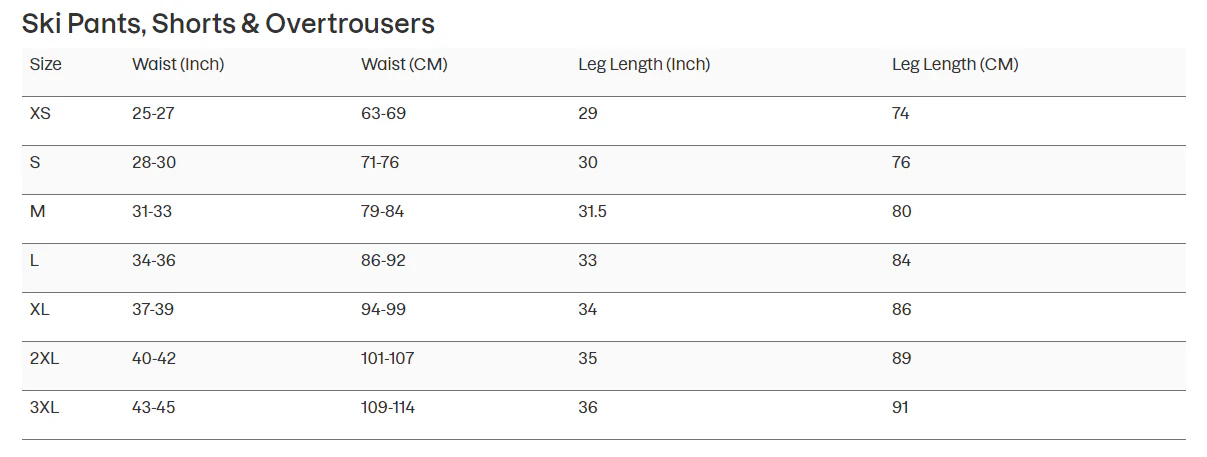Click the 91 leg length CM value
1207x457 pixels.
pyautogui.click(x=900, y=408)
